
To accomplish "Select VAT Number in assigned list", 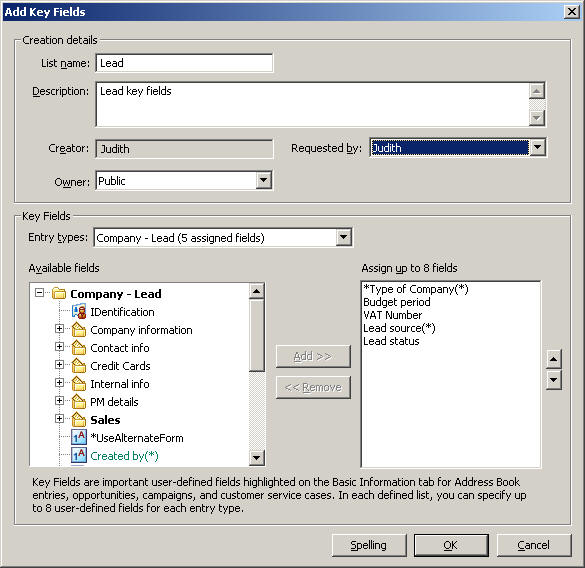I will point(392,315).
